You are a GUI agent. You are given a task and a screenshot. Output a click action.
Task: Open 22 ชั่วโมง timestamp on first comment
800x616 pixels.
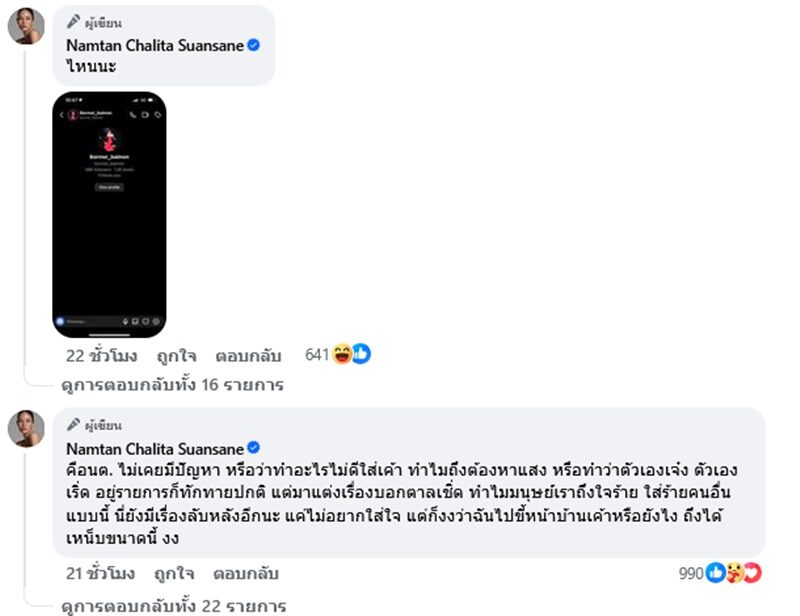102,356
